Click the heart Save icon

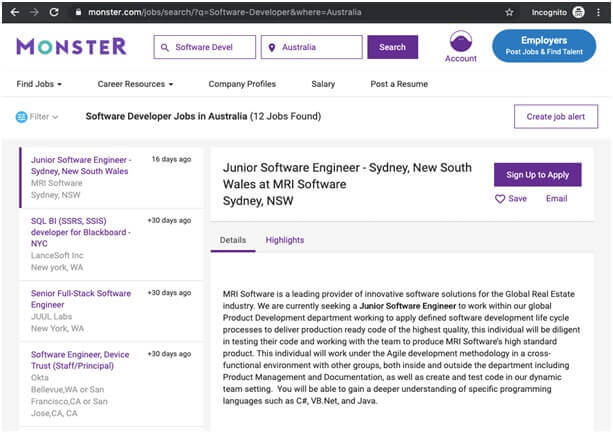tap(500, 199)
